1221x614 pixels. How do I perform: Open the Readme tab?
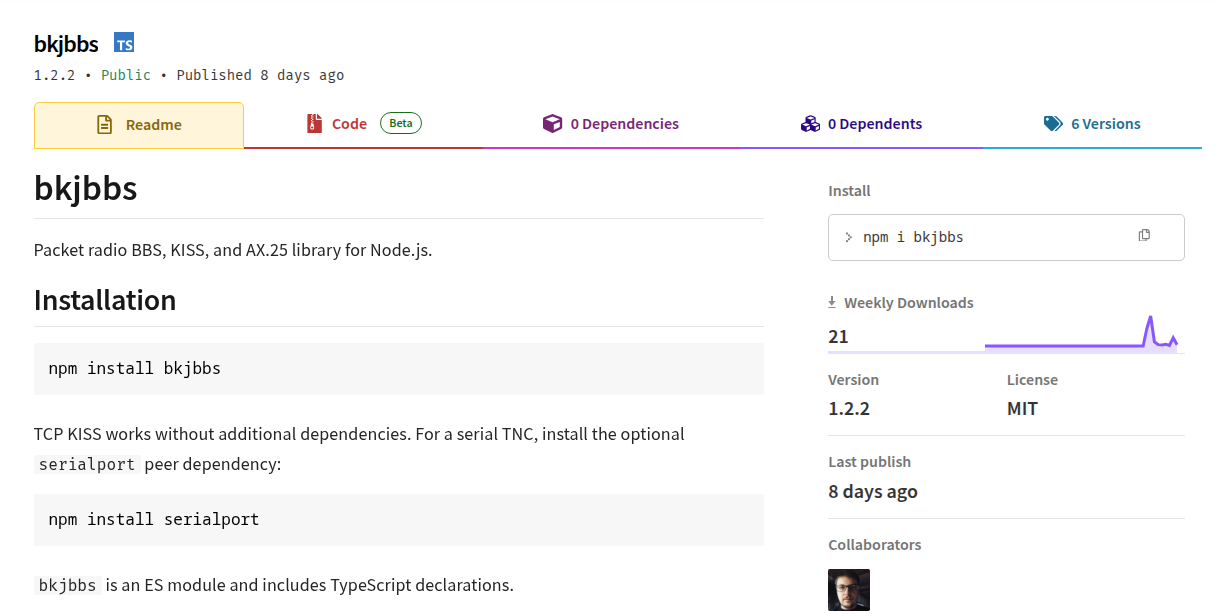pos(139,125)
